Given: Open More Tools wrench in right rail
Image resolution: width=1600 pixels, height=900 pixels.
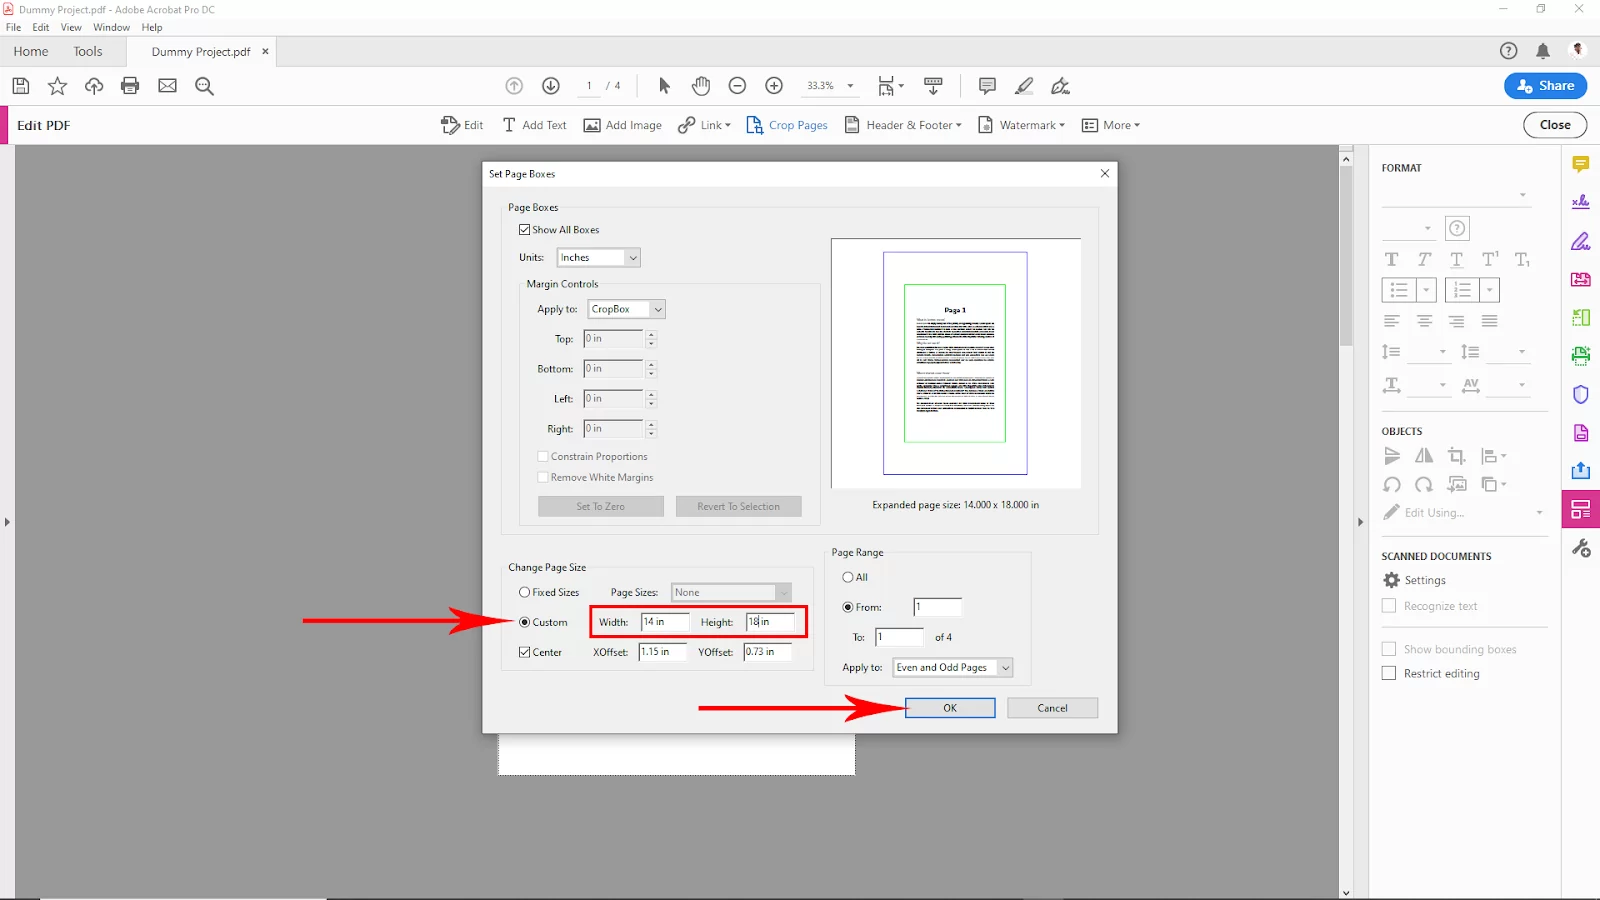Looking at the screenshot, I should coord(1581,548).
